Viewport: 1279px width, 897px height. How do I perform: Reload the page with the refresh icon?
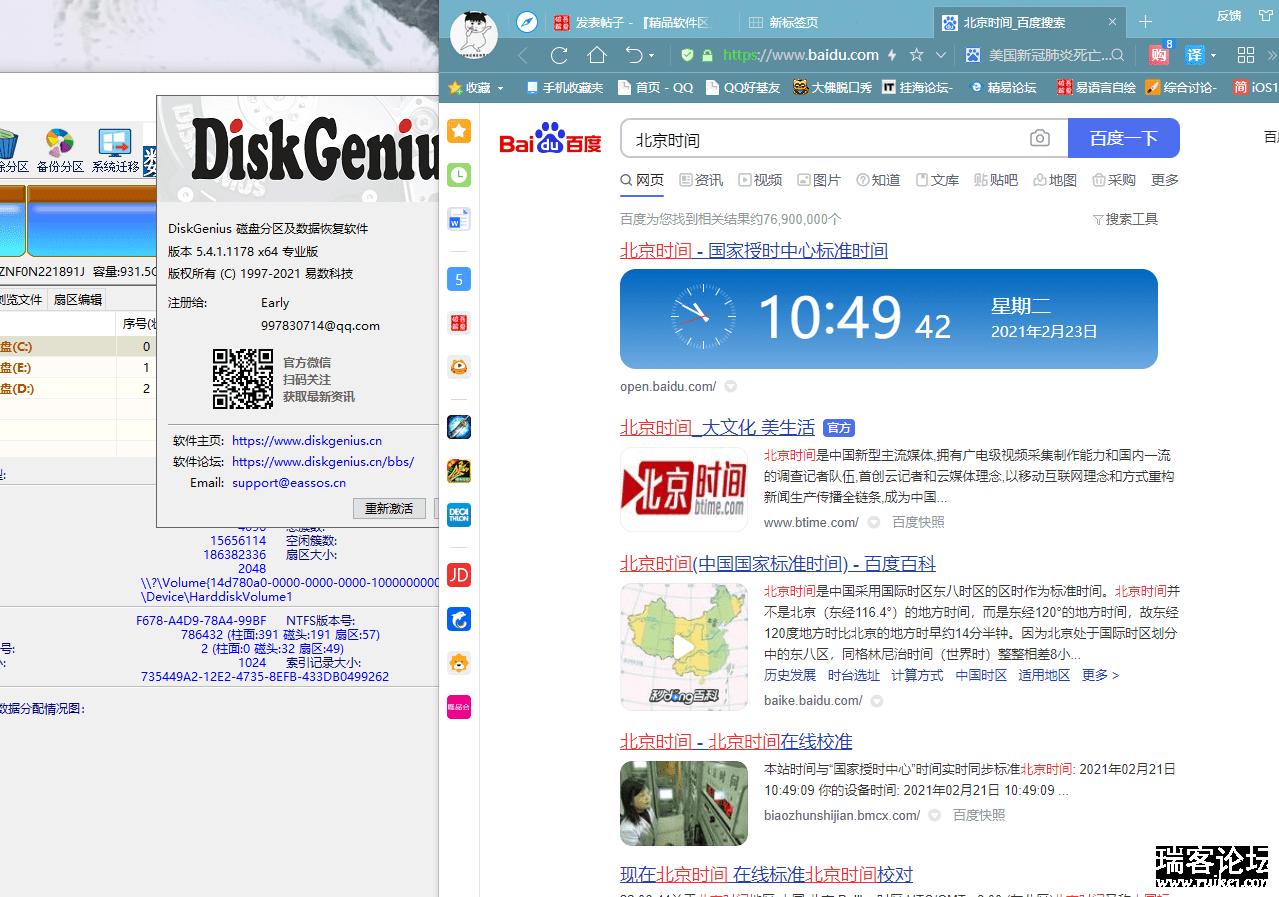coord(559,55)
